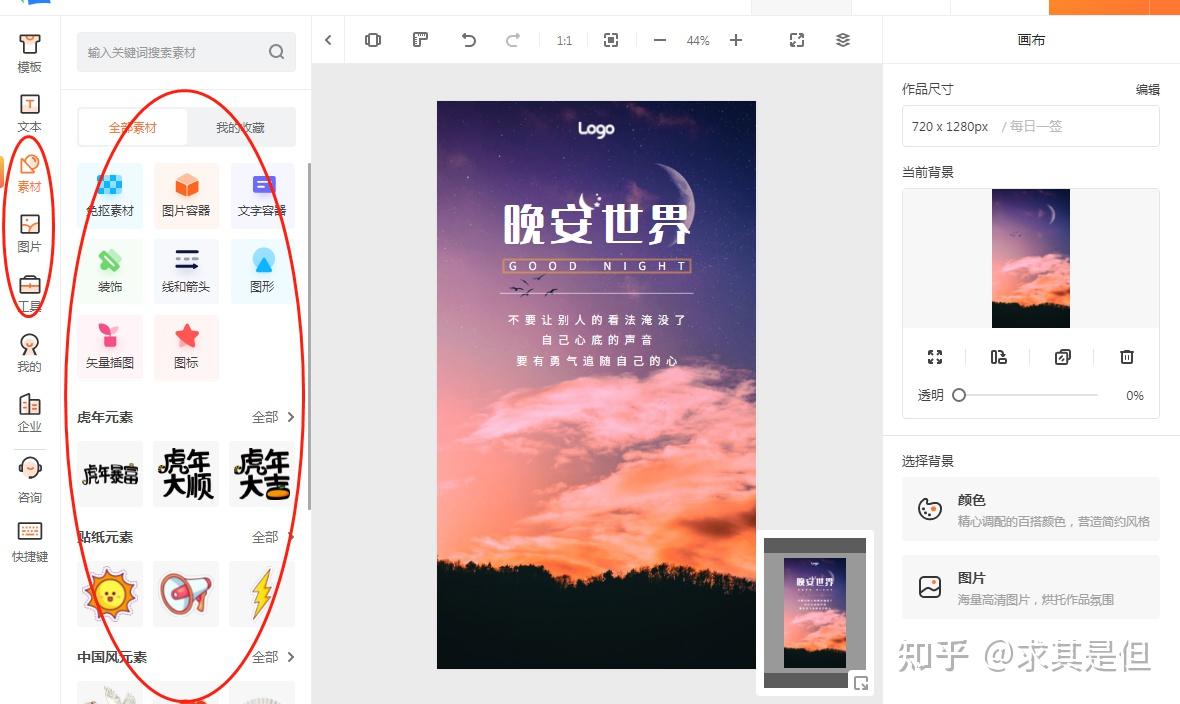Select the 虎年暴富 sticker thumbnail
Image resolution: width=1180 pixels, height=704 pixels.
pos(110,474)
